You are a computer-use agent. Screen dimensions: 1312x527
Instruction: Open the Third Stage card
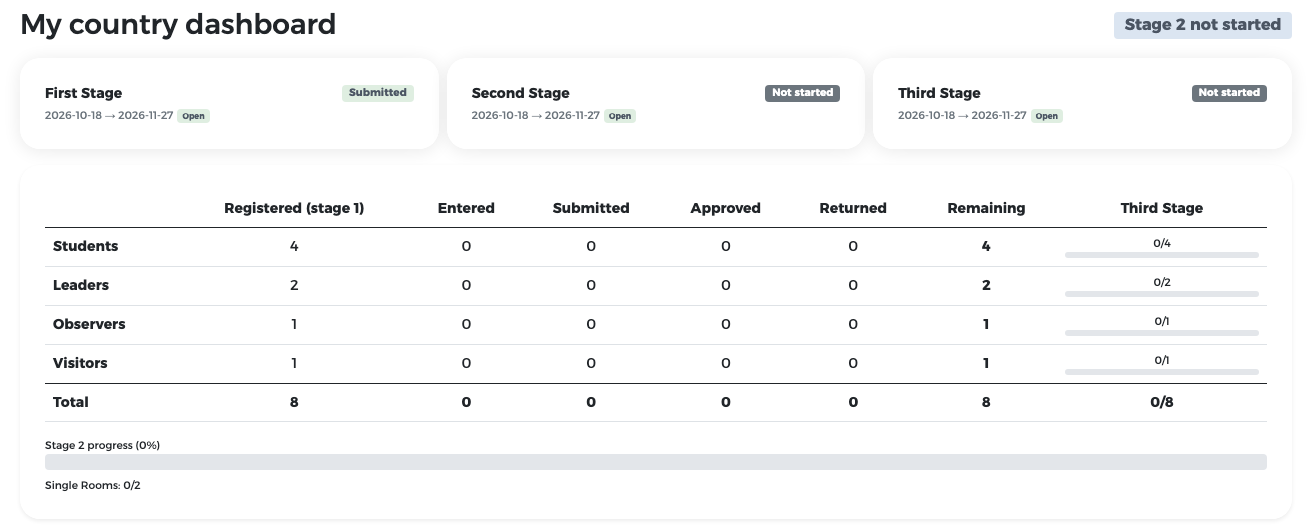(1082, 104)
